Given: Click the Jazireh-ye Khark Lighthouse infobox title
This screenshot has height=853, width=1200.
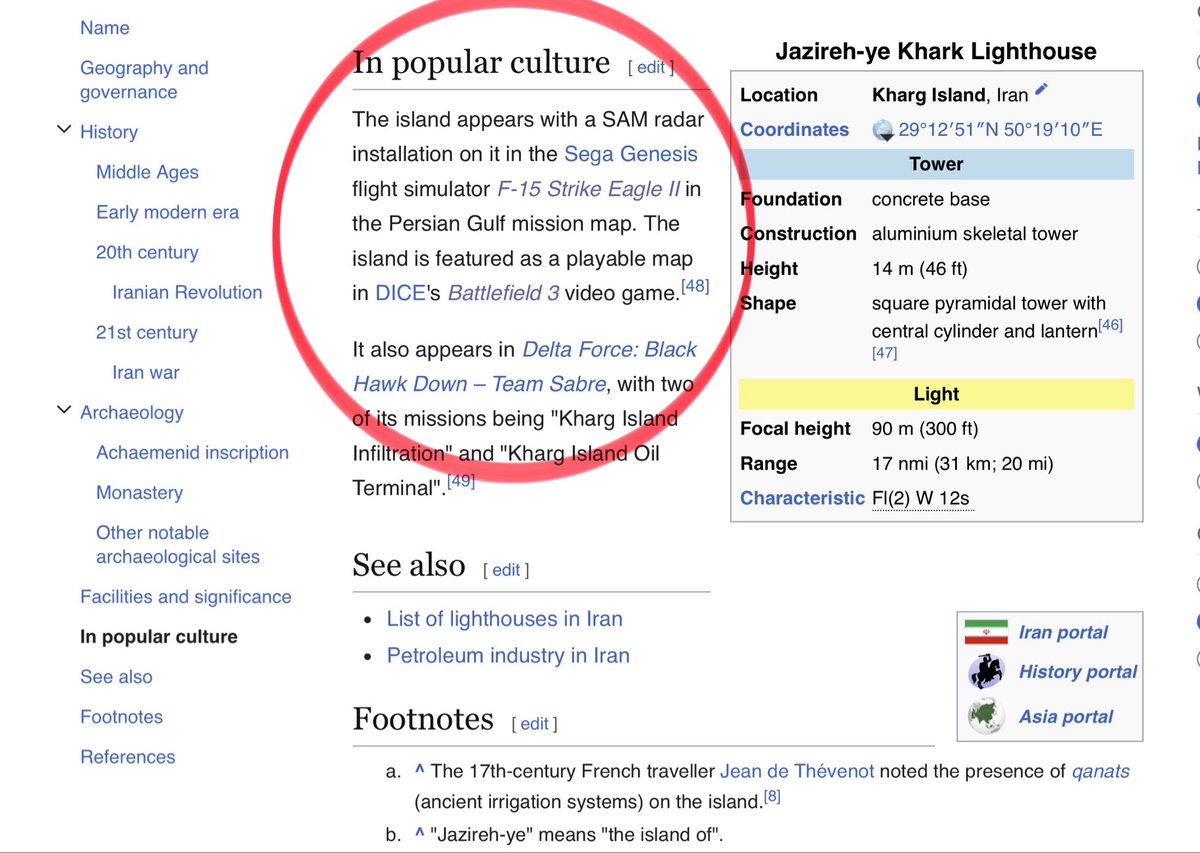Looking at the screenshot, I should [936, 51].
